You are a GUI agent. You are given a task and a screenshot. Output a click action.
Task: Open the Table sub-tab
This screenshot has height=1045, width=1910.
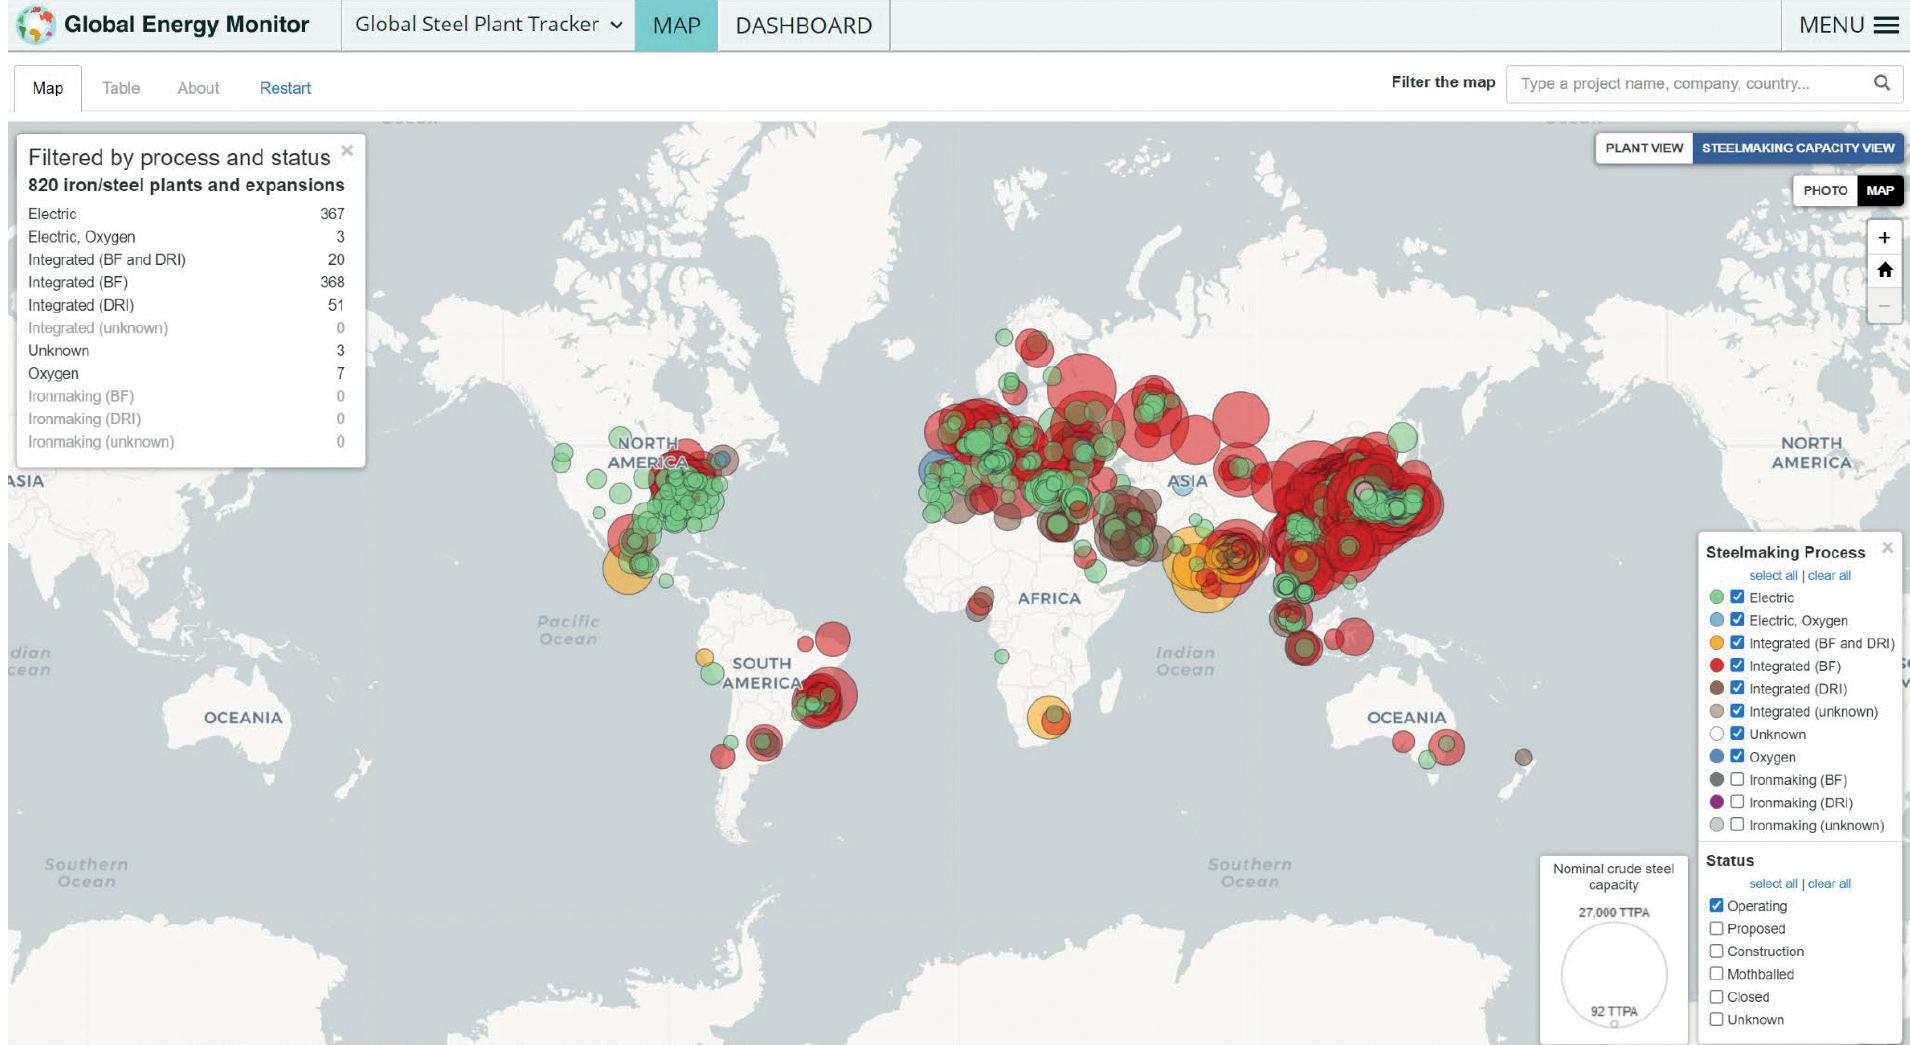[x=121, y=88]
